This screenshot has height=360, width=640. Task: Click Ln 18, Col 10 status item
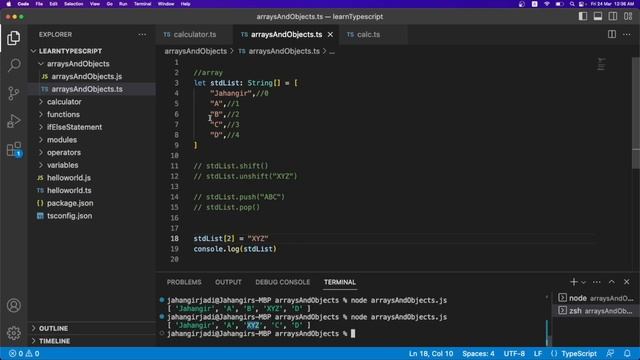point(431,353)
